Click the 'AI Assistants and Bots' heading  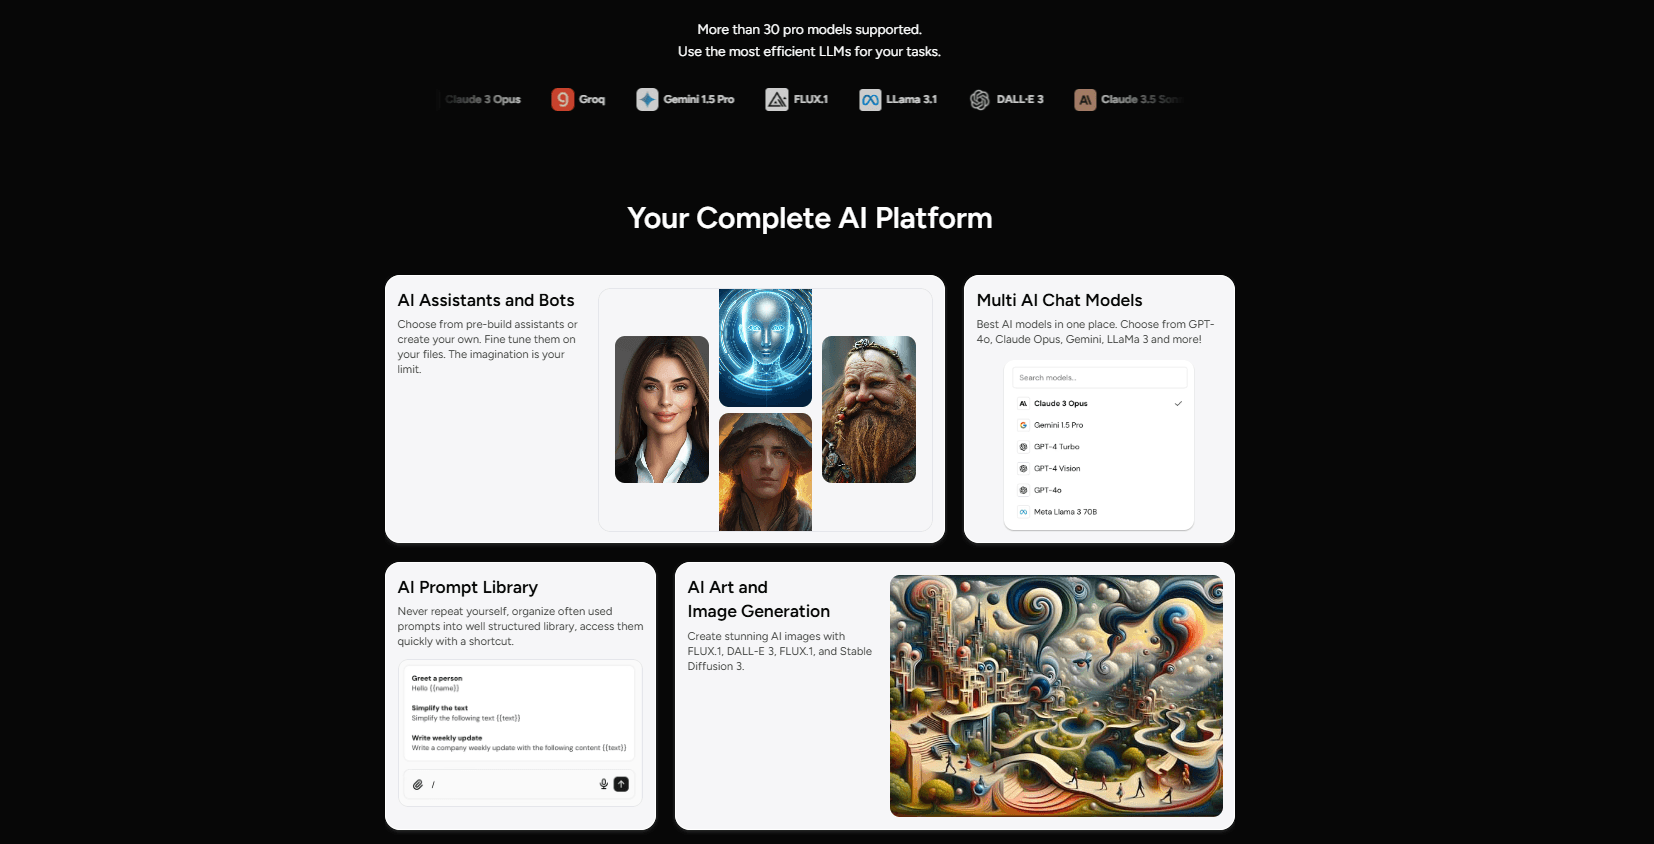click(486, 301)
